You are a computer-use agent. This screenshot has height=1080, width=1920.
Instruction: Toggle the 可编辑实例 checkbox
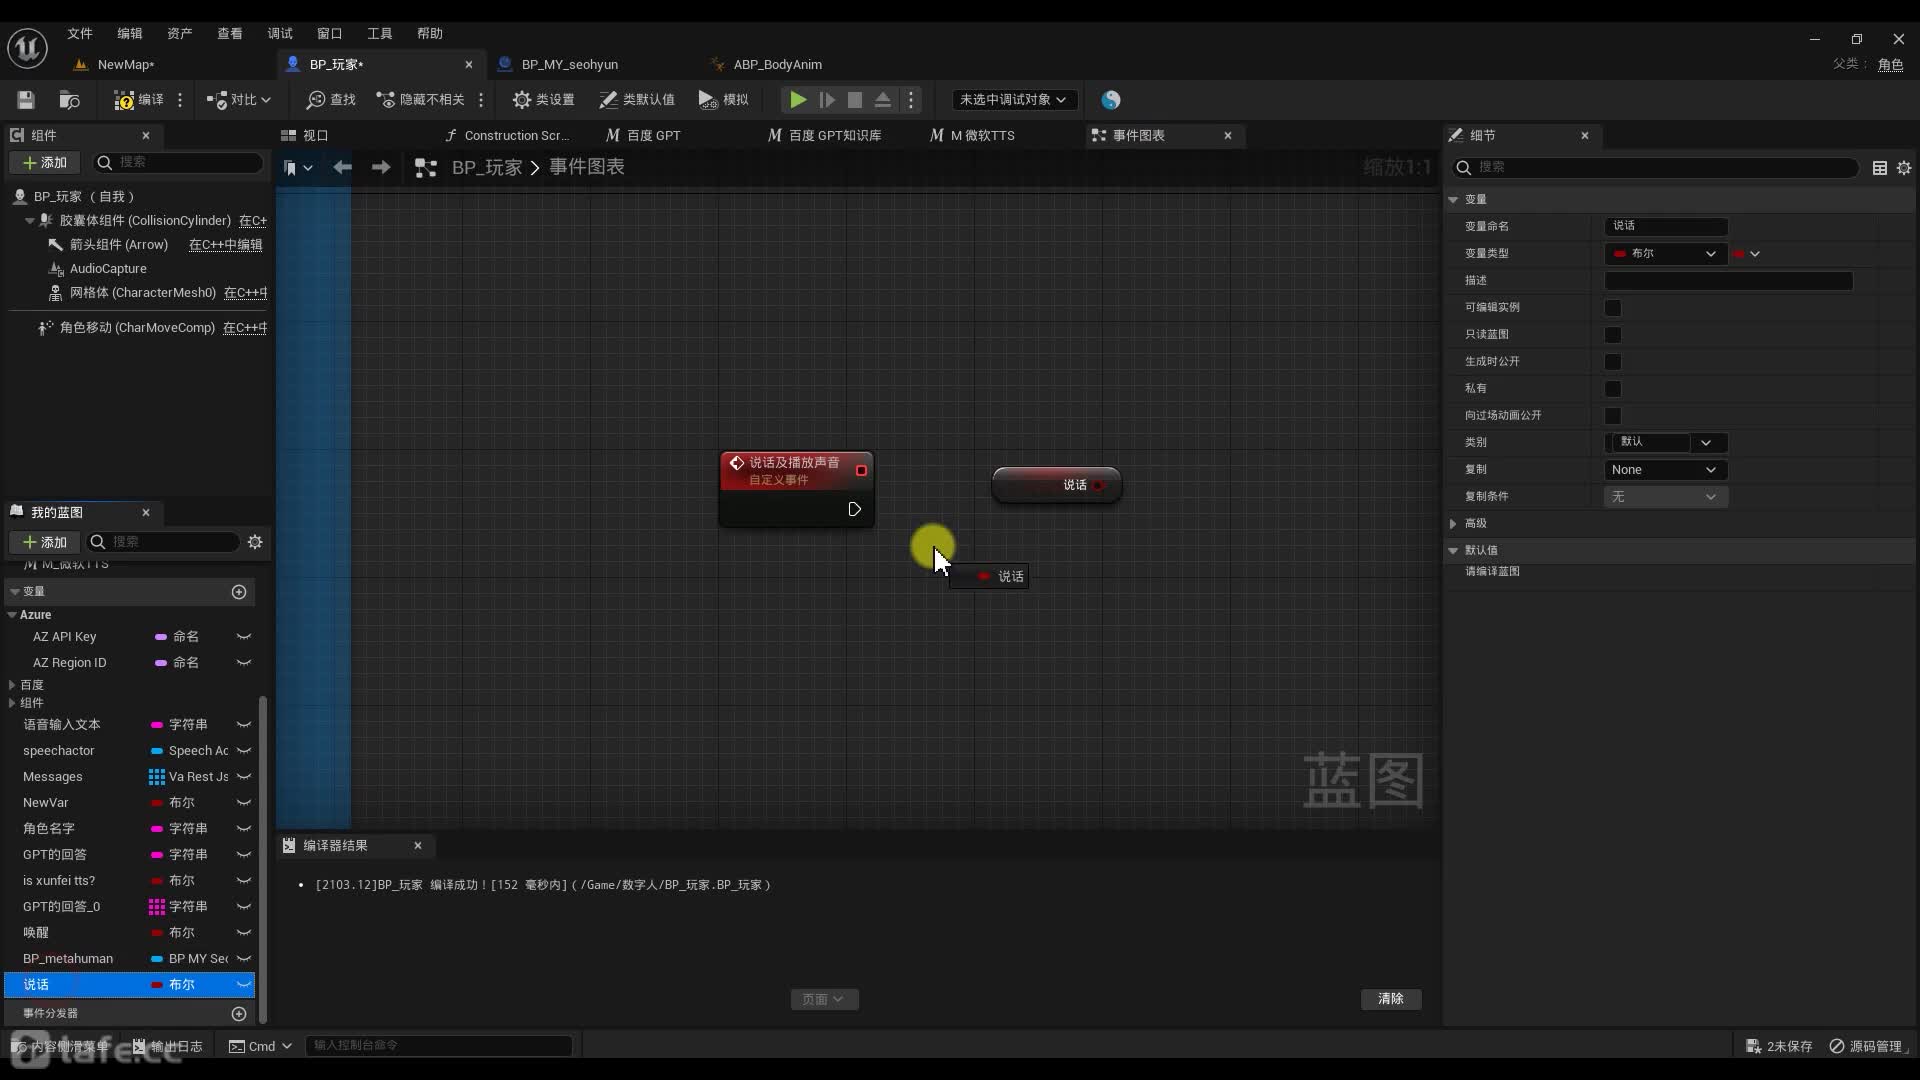(1613, 308)
